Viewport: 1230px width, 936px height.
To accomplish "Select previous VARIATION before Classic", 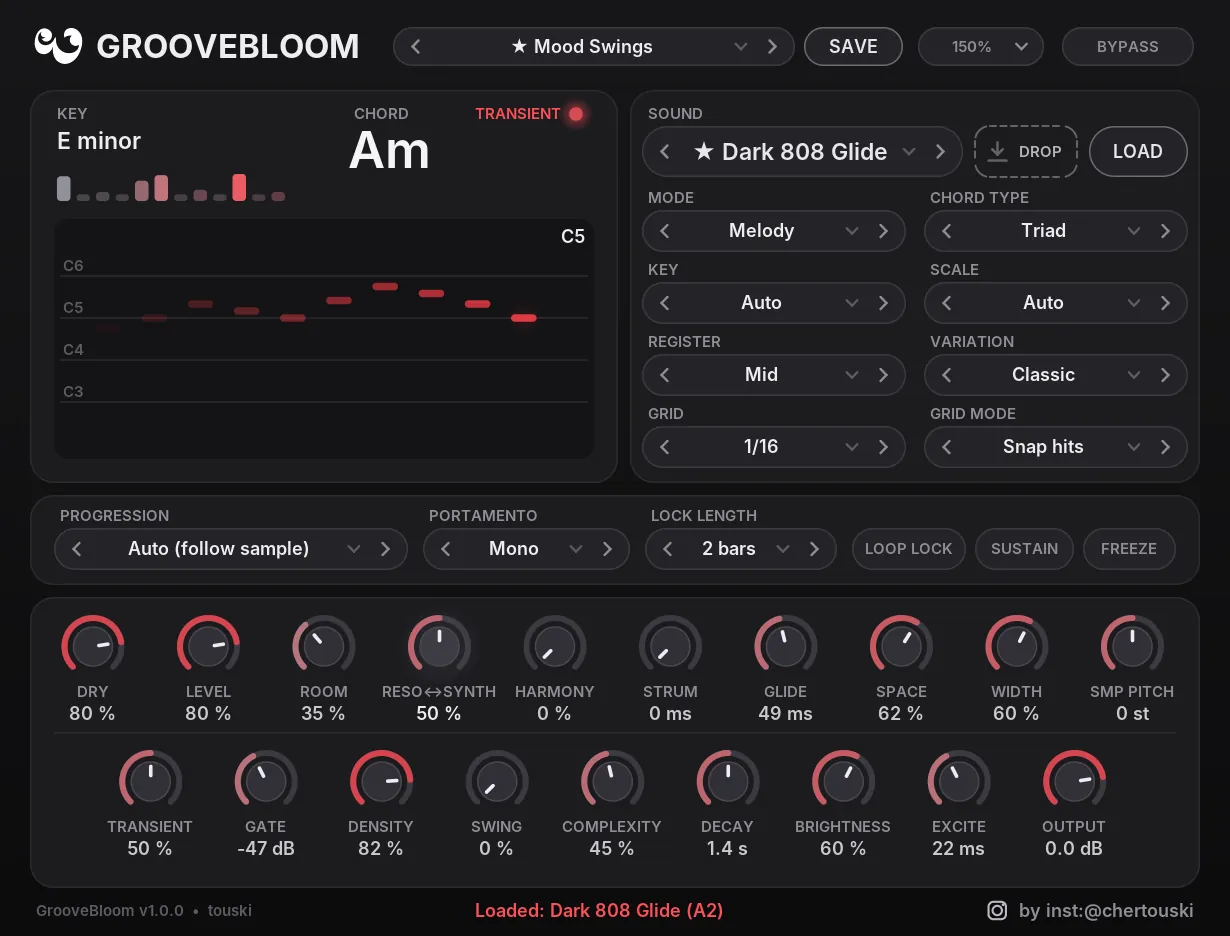I will click(947, 374).
